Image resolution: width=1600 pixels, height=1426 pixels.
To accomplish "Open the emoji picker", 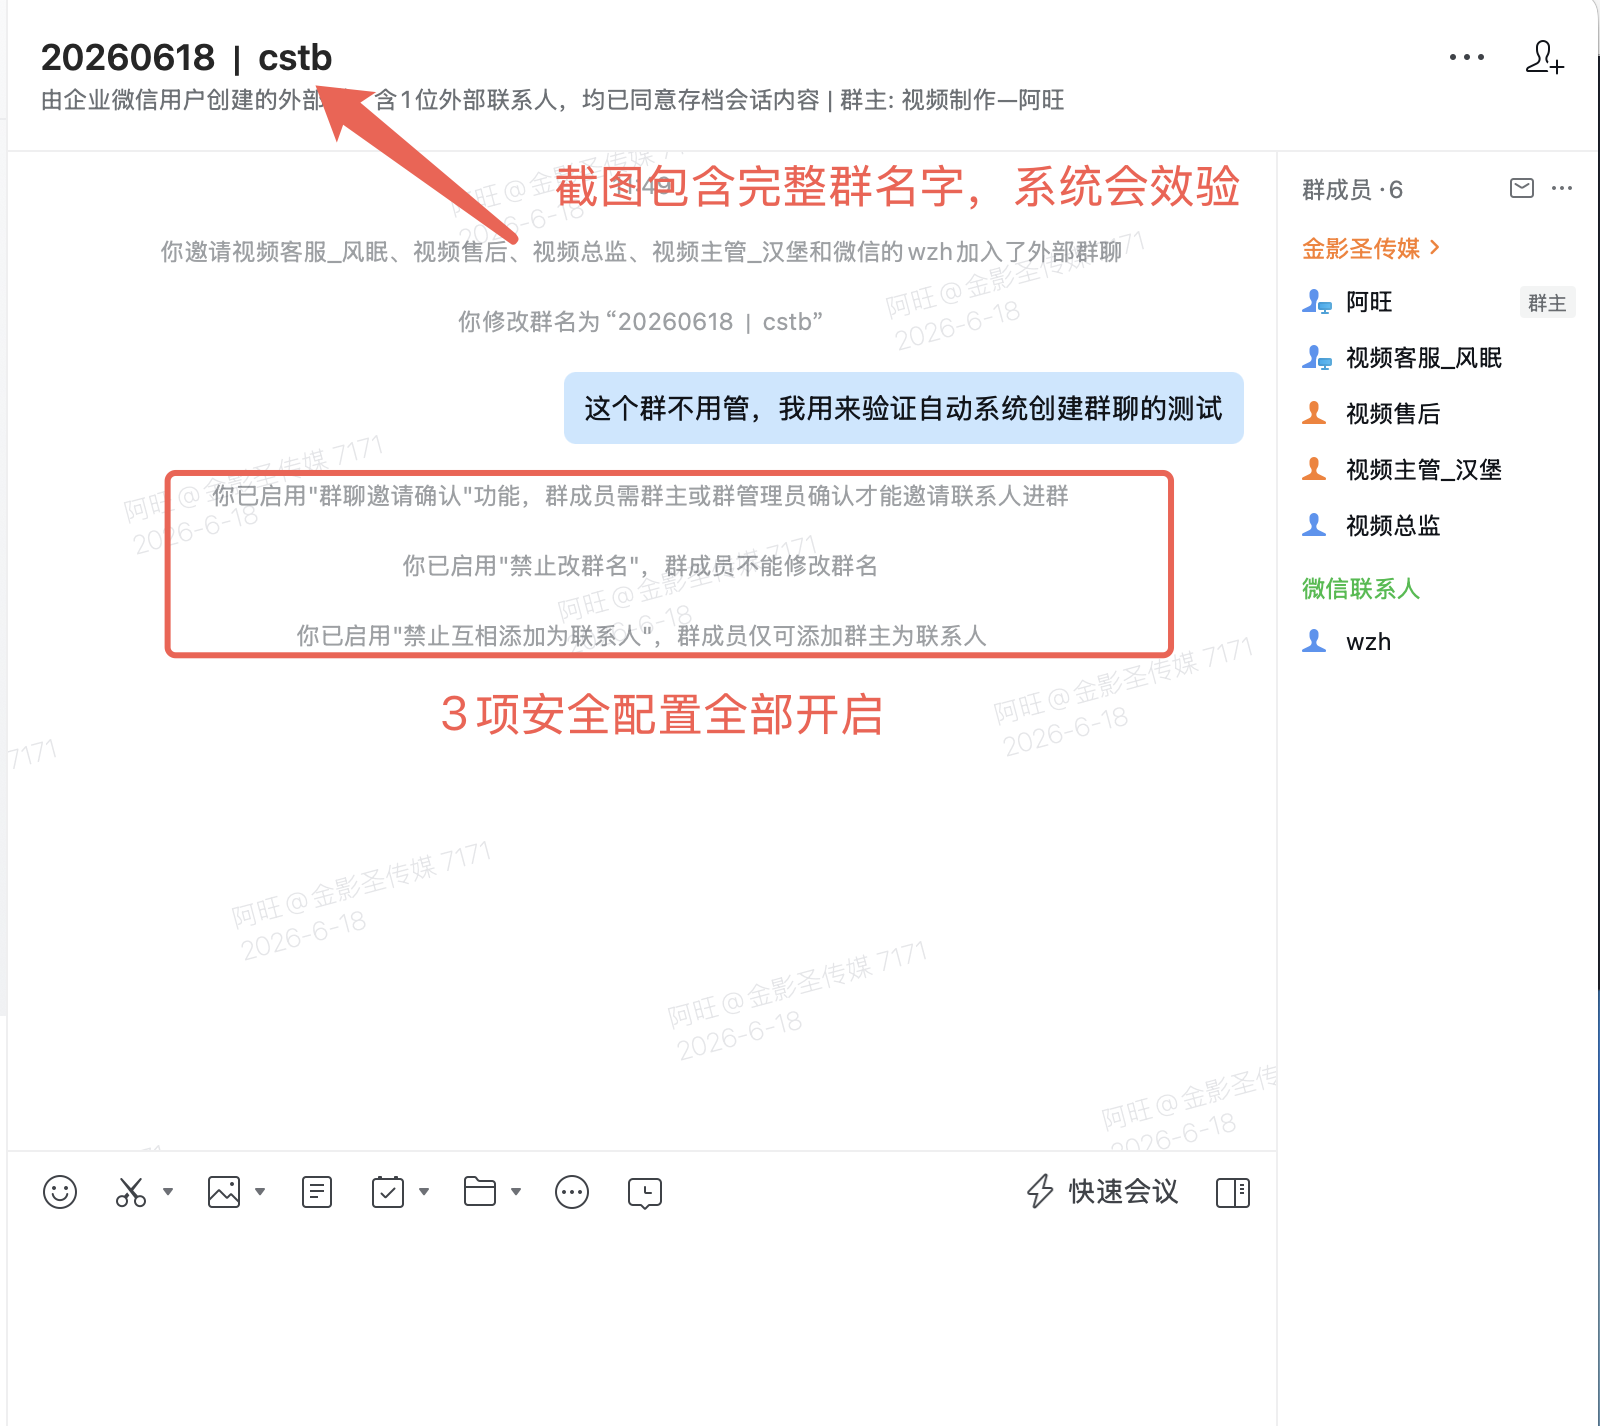I will point(60,1192).
